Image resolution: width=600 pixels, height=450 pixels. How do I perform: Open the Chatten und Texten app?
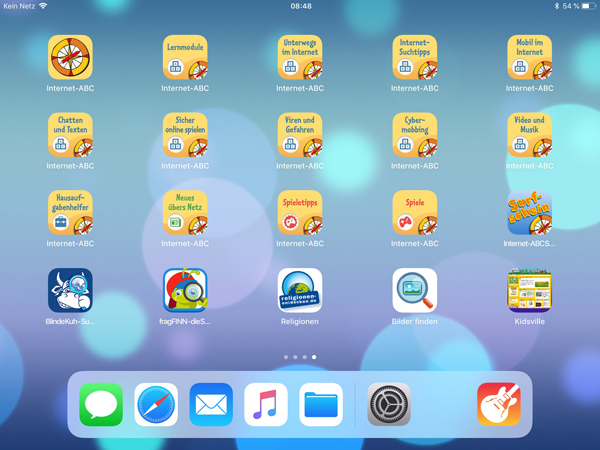pyautogui.click(x=70, y=135)
